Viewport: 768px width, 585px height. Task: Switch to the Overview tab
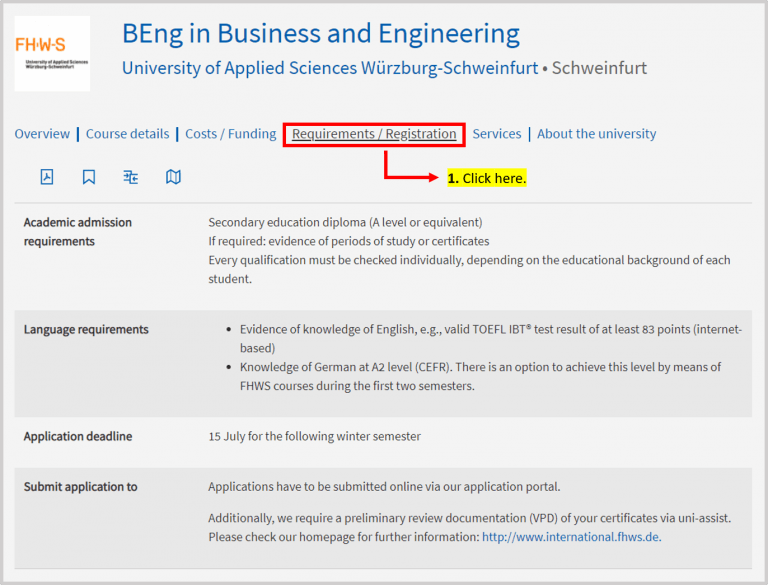(x=42, y=134)
